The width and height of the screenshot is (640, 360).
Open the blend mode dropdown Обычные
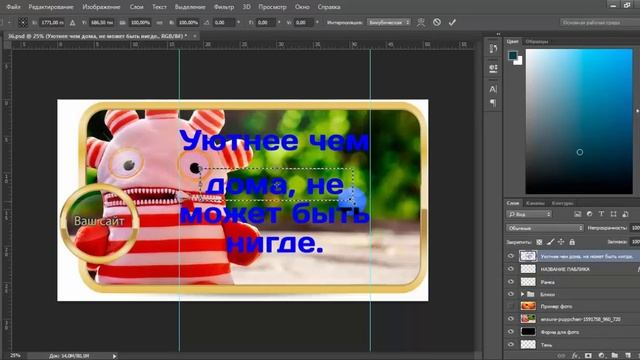click(x=545, y=228)
